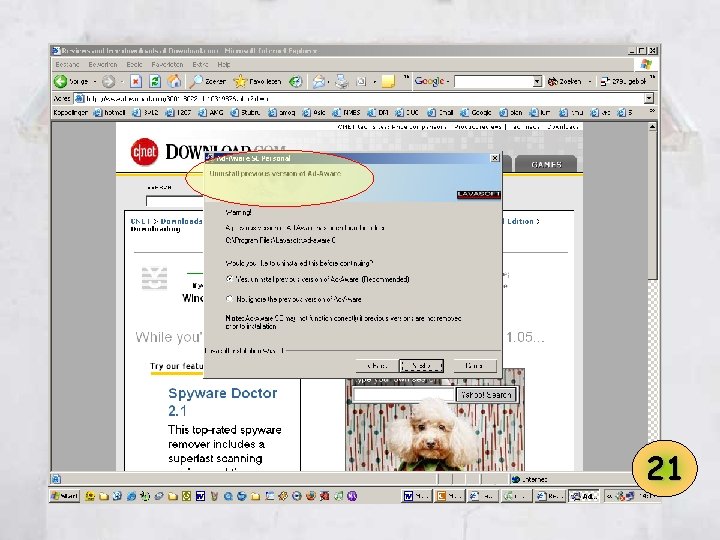Click the vertical scrollbar thumb
This screenshot has width=720, height=540.
652,204
